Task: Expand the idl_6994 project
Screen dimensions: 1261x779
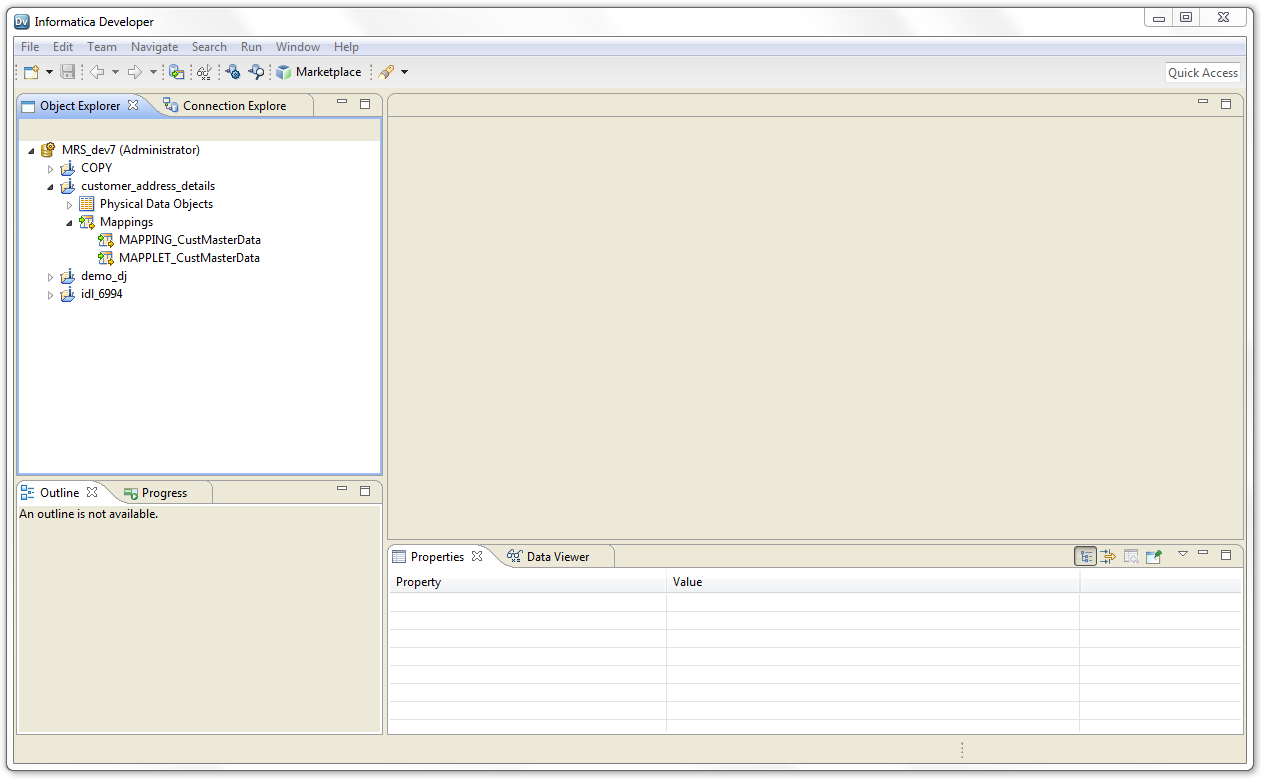Action: click(x=50, y=294)
